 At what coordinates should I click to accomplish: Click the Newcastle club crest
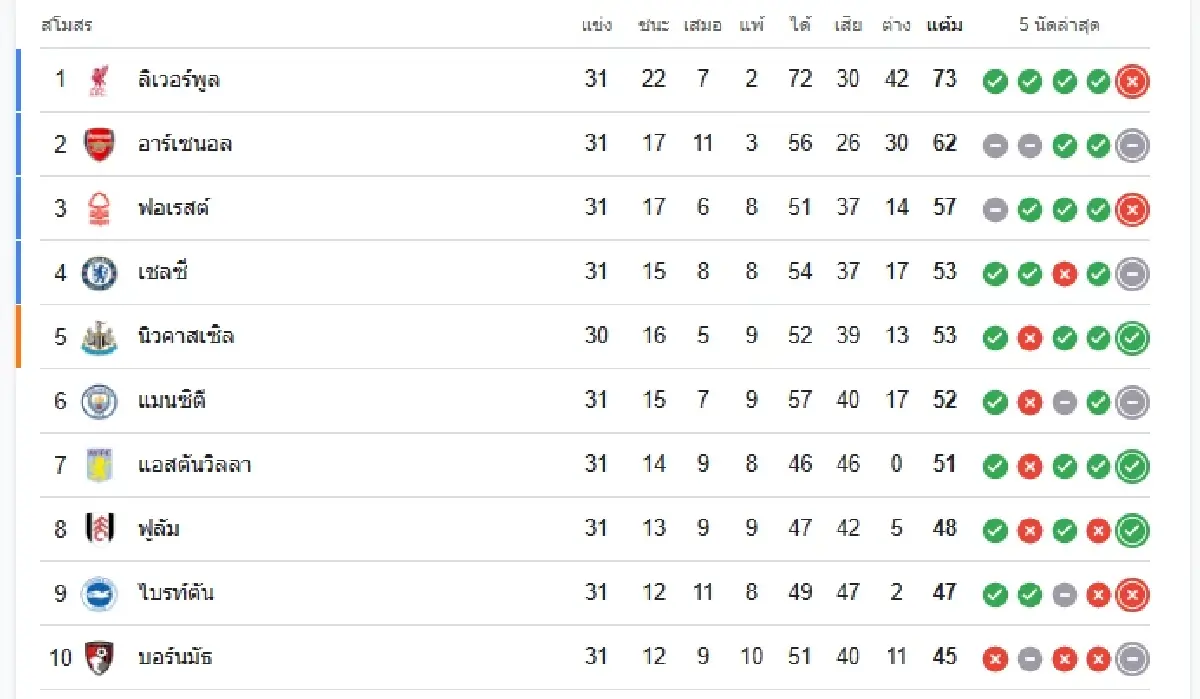(98, 337)
